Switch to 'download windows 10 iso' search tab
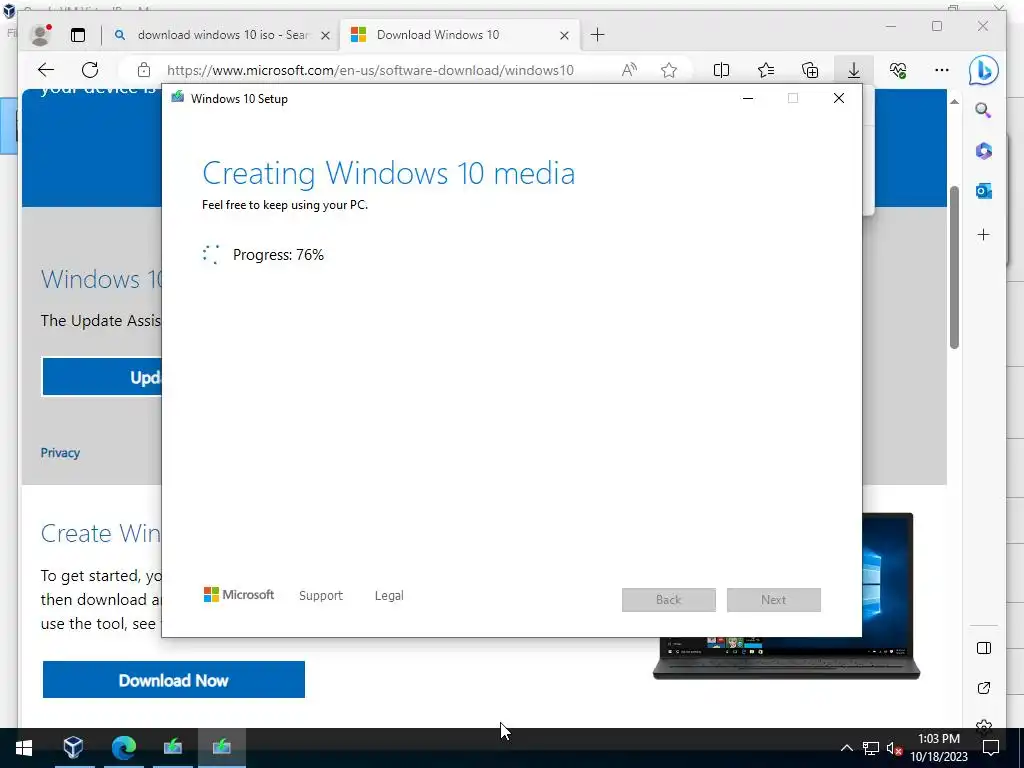1024x768 pixels. 222,35
